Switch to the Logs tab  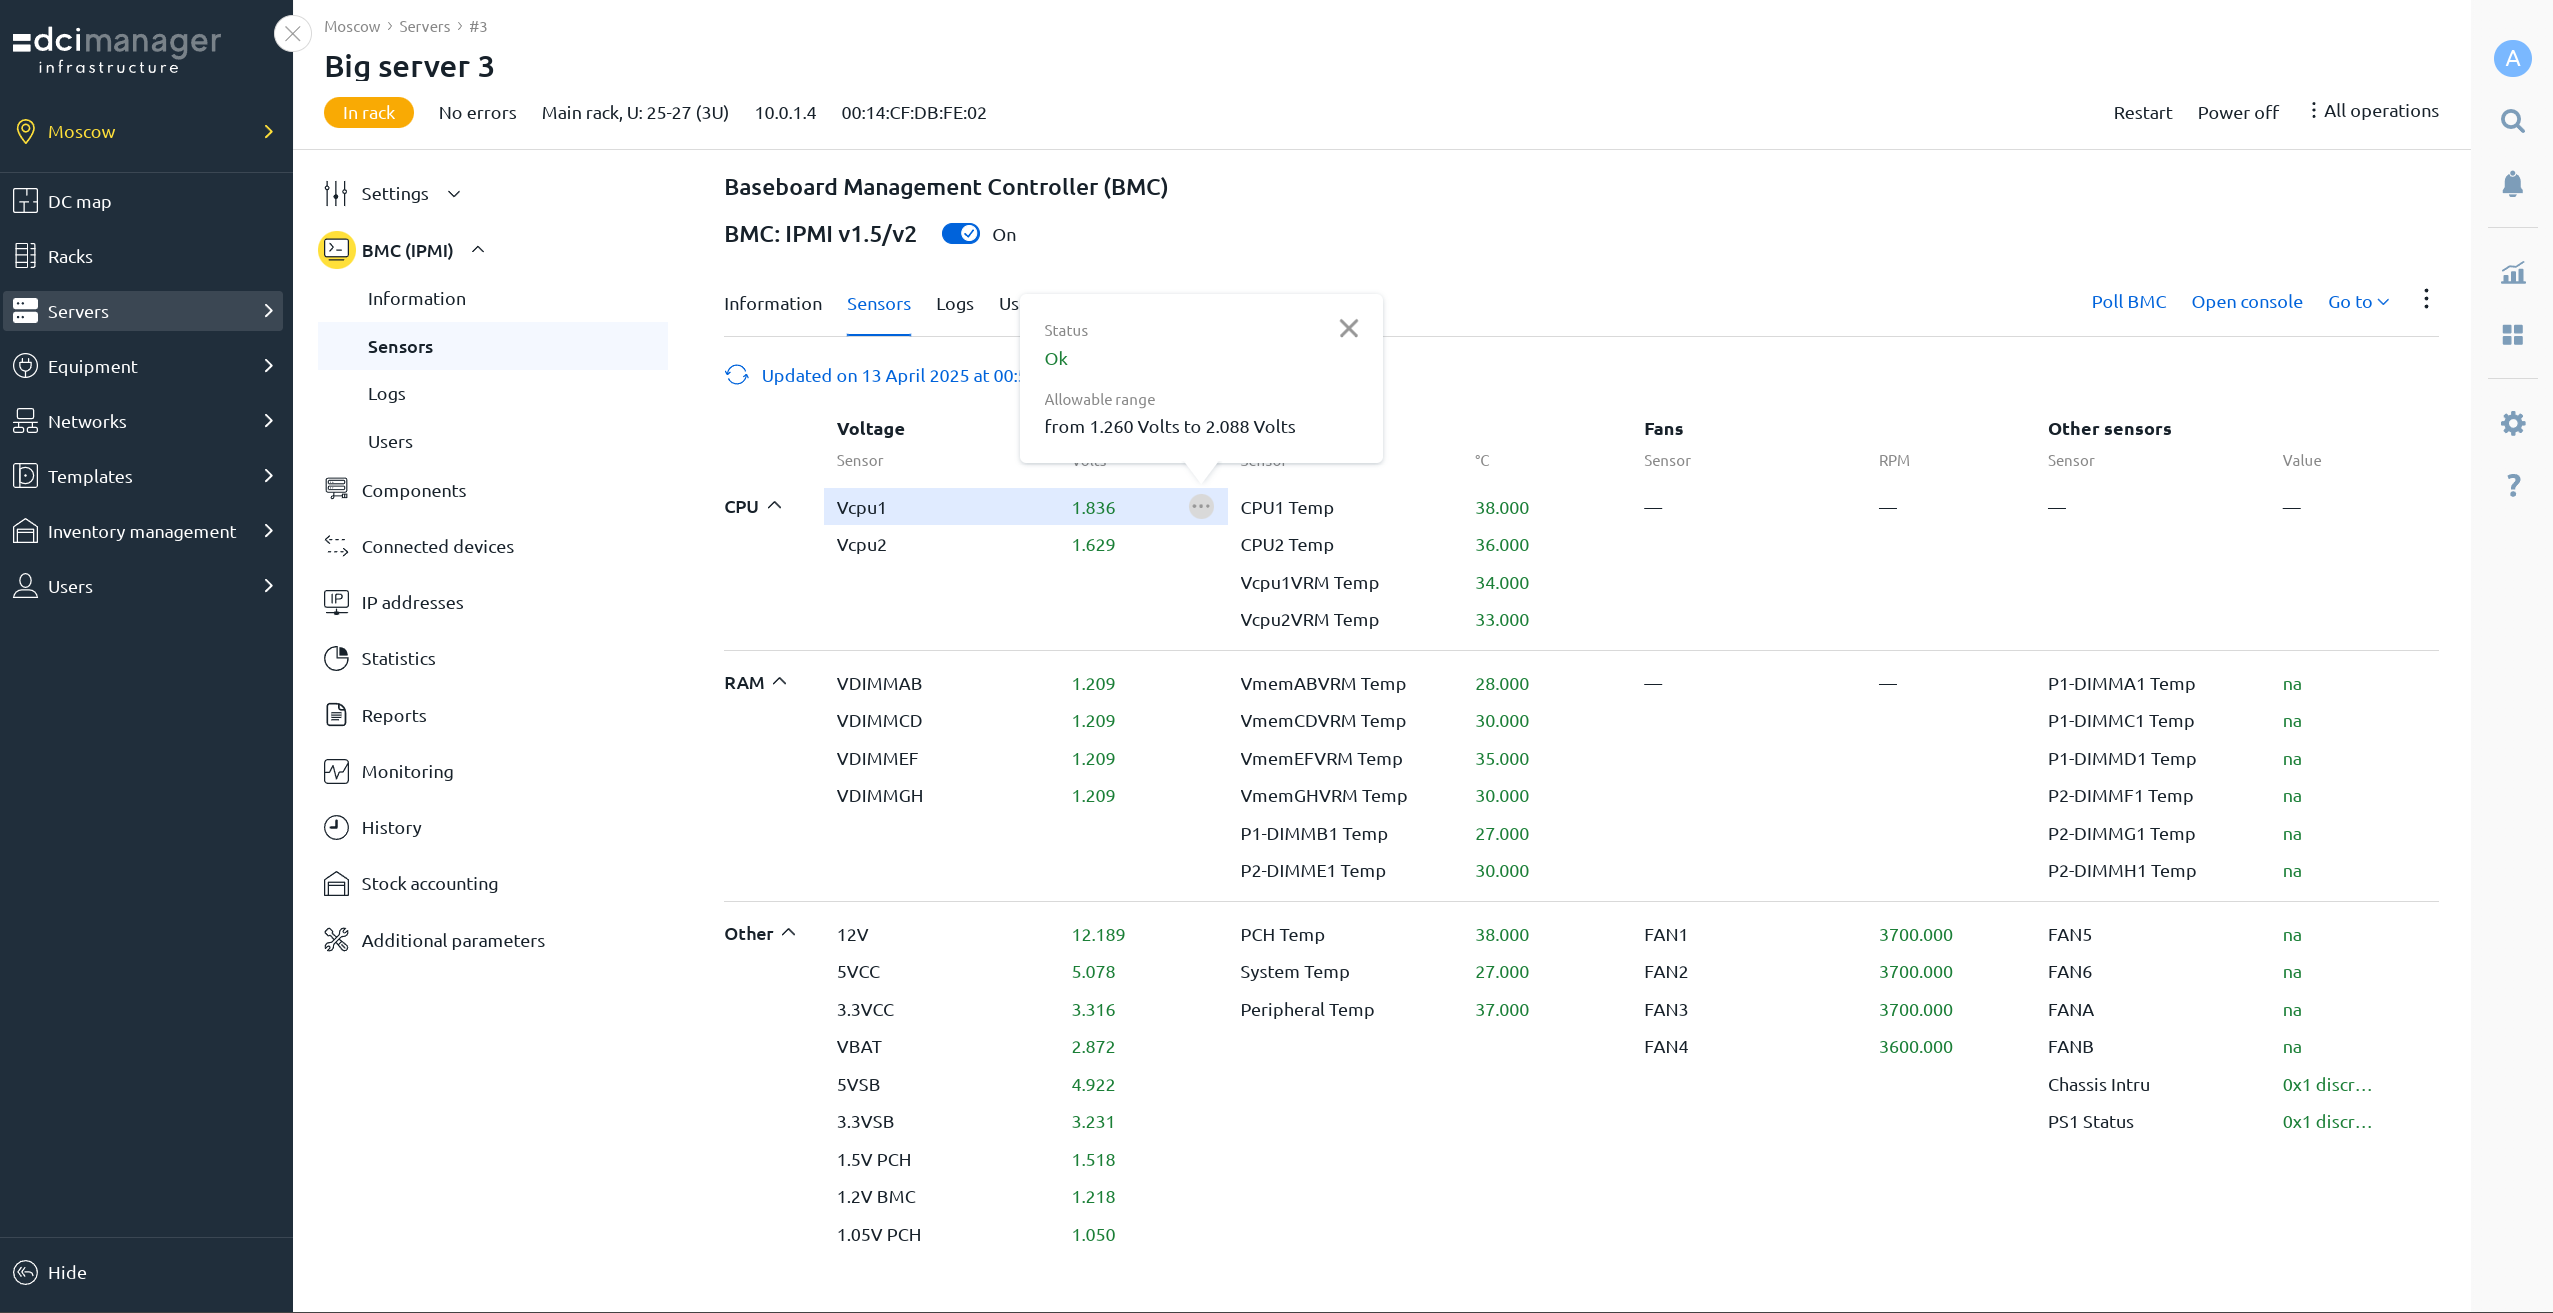(954, 304)
